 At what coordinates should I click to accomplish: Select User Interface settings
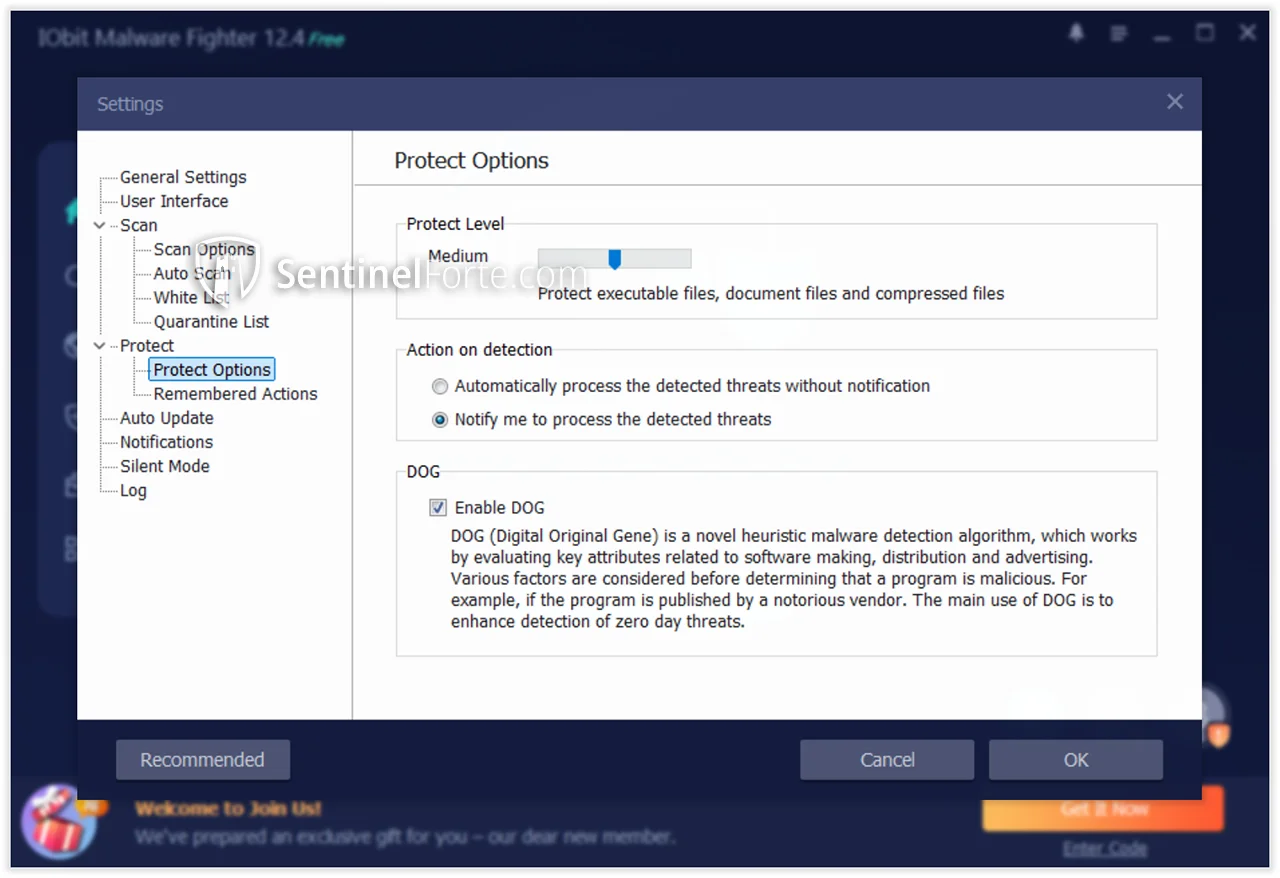click(174, 201)
